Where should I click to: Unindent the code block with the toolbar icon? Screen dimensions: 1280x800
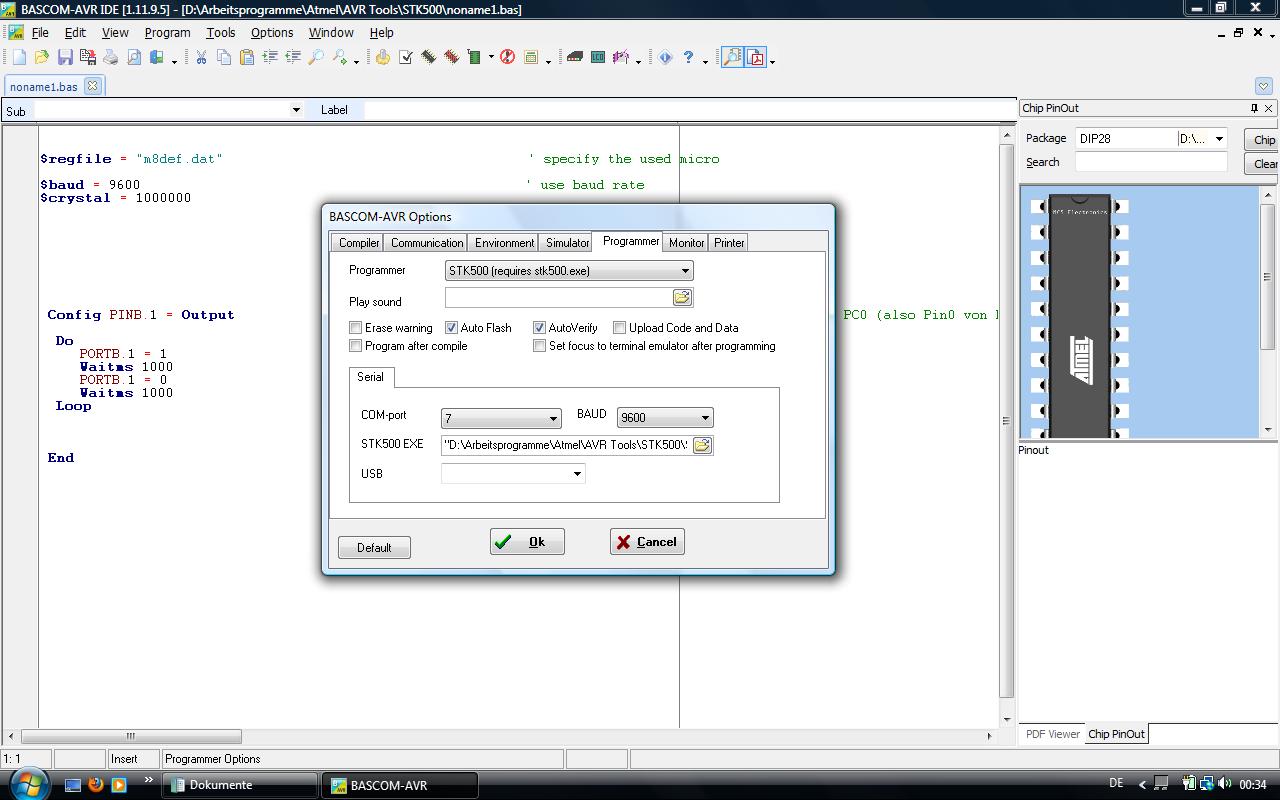point(293,58)
